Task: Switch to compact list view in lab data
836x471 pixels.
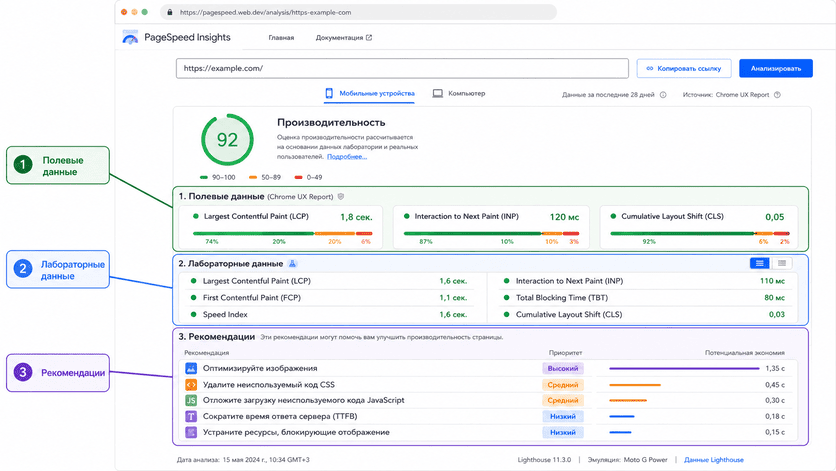Action: point(782,263)
